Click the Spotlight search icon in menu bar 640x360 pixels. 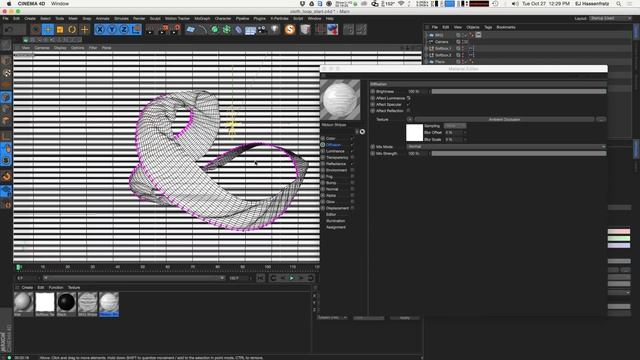point(619,4)
